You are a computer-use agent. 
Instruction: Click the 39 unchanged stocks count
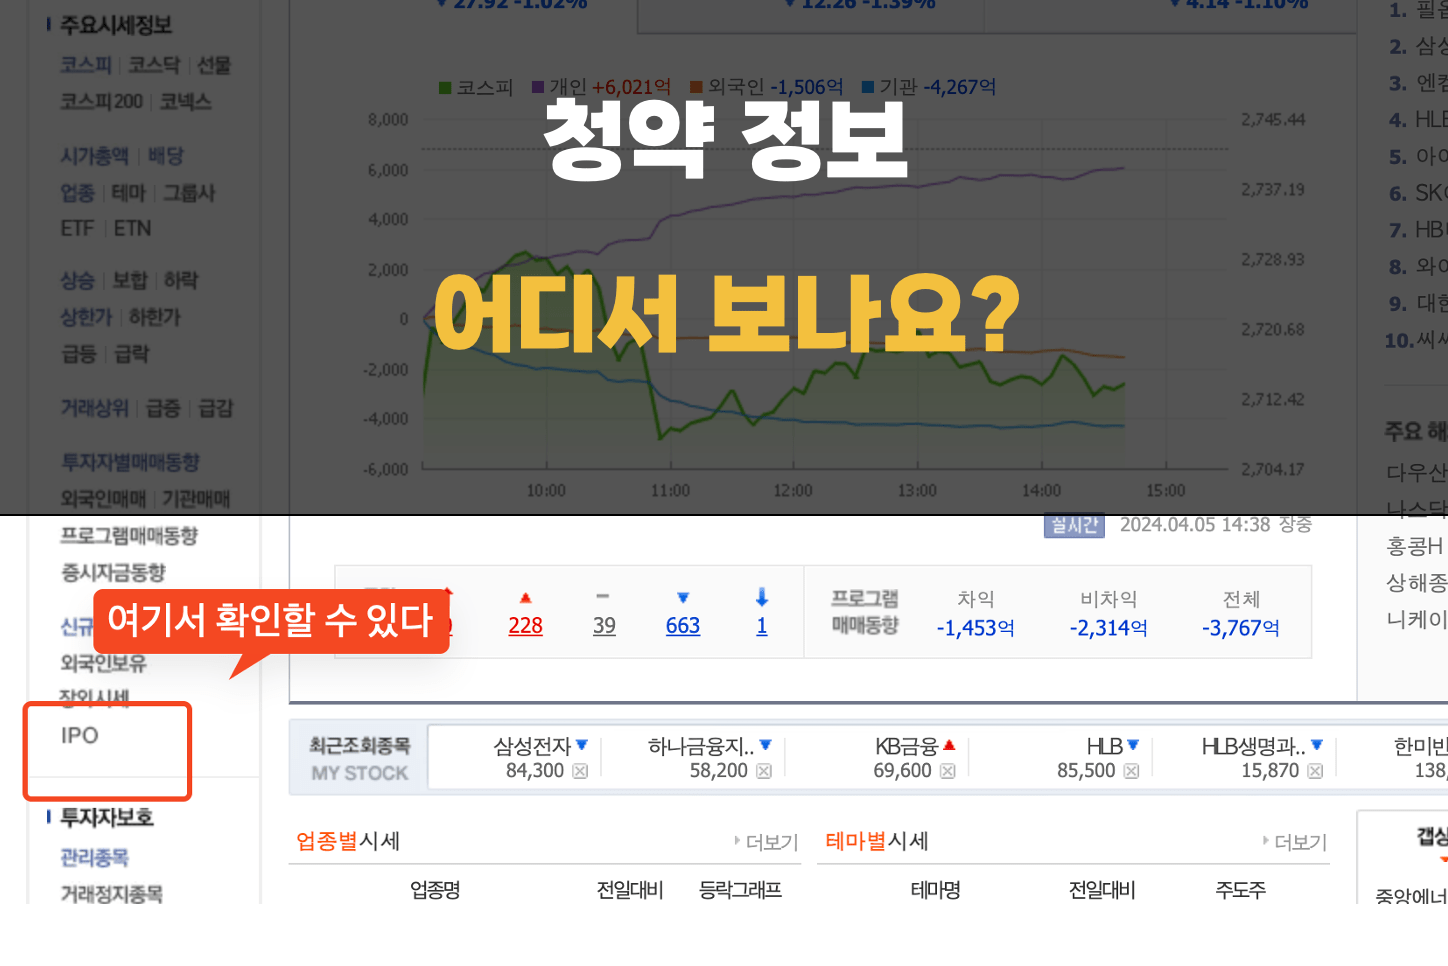[x=604, y=626]
